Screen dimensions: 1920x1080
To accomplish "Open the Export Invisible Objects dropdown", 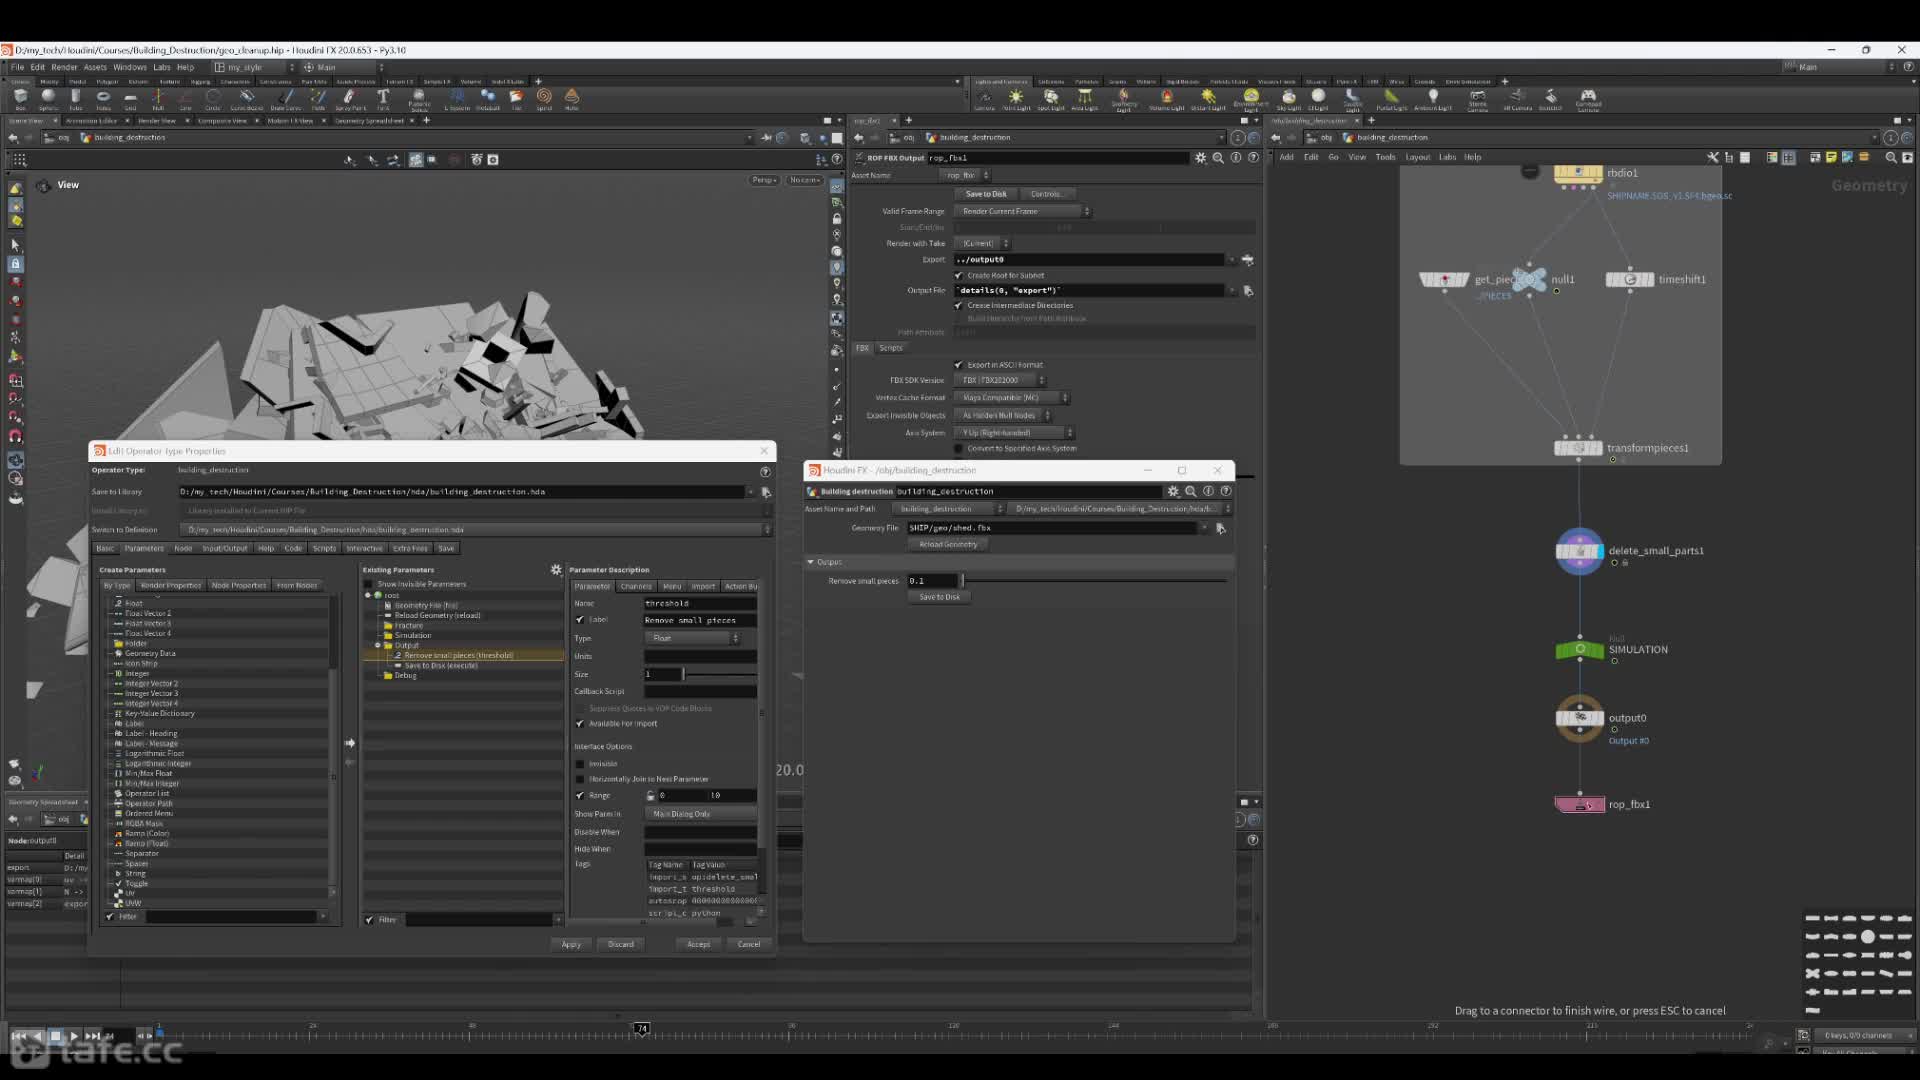I will [x=1003, y=415].
